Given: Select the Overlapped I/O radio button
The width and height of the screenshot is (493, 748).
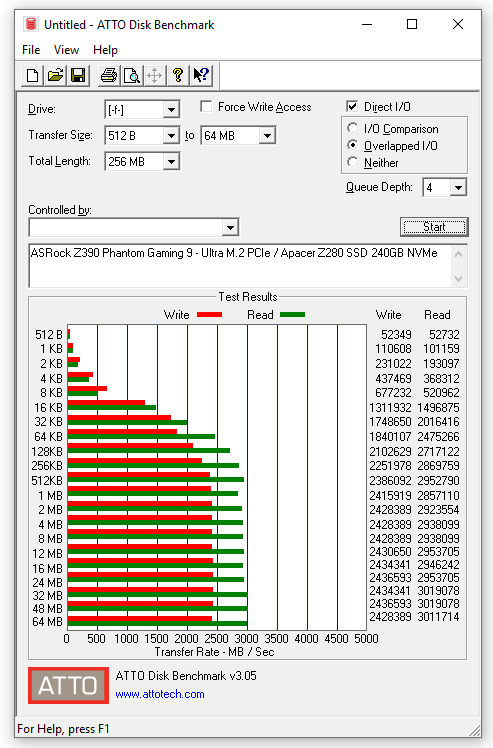Looking at the screenshot, I should pyautogui.click(x=353, y=145).
